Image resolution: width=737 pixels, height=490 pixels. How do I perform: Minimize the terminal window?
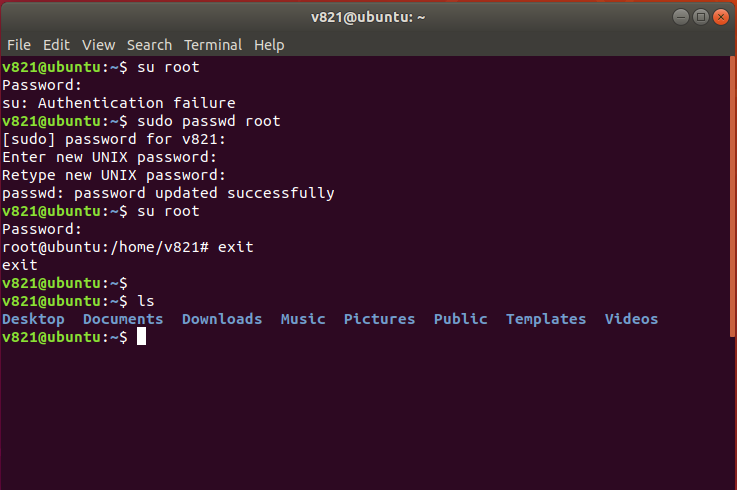681,17
